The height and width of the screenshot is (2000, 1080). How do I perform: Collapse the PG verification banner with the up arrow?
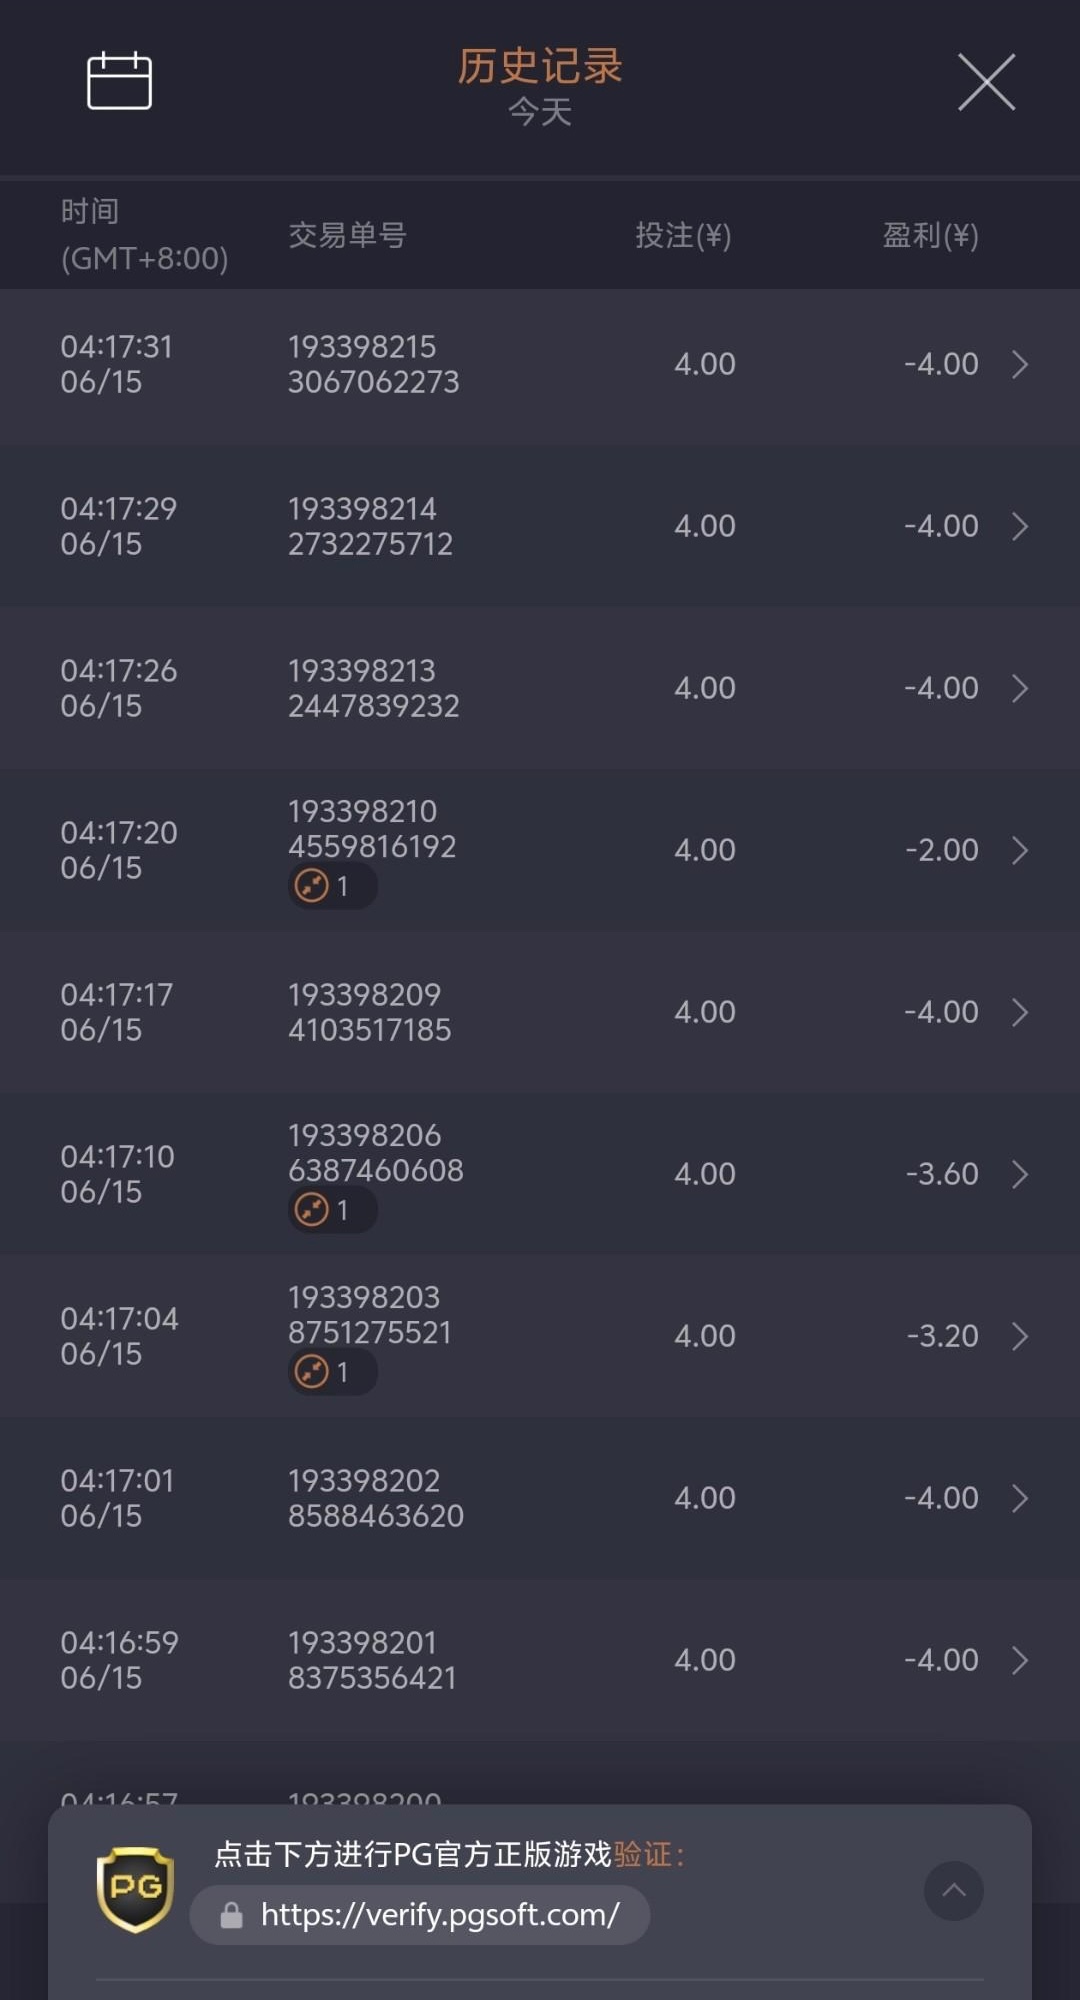coord(953,1890)
